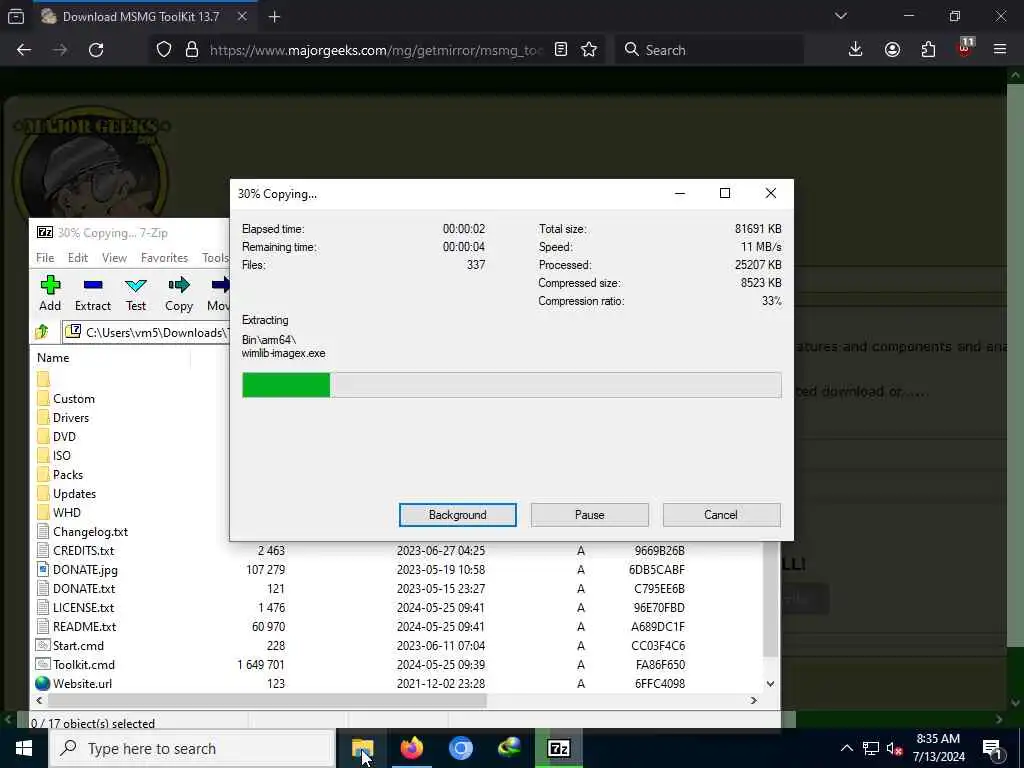Viewport: 1024px width, 768px height.
Task: Select Website.url file
Action: click(82, 683)
